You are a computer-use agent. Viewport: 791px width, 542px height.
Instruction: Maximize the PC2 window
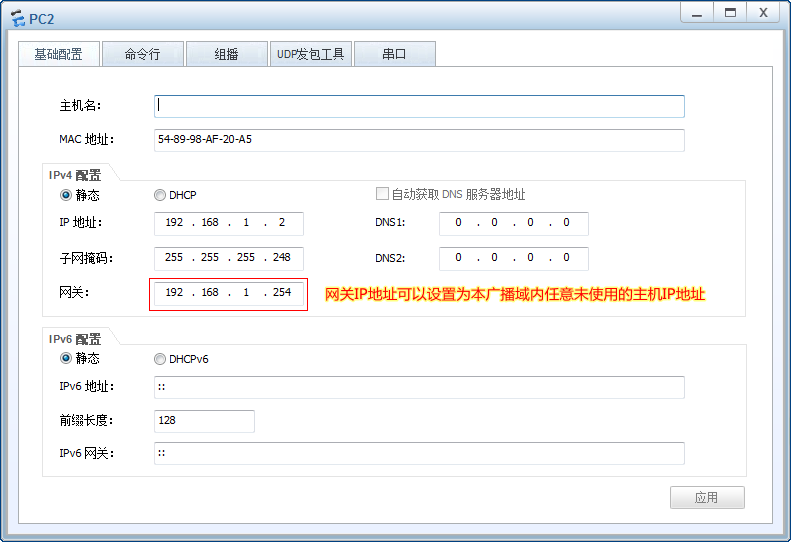click(x=730, y=13)
